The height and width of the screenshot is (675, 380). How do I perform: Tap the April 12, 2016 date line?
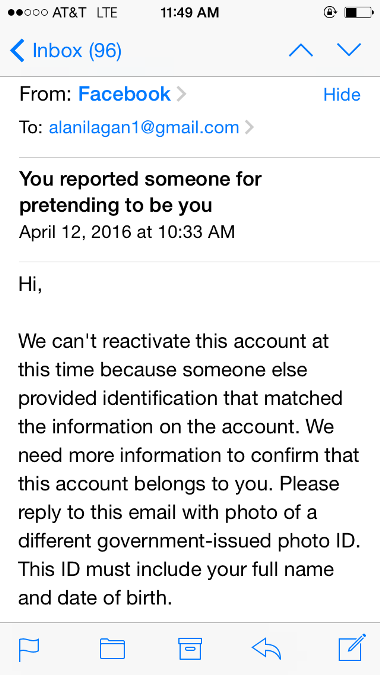[x=127, y=232]
